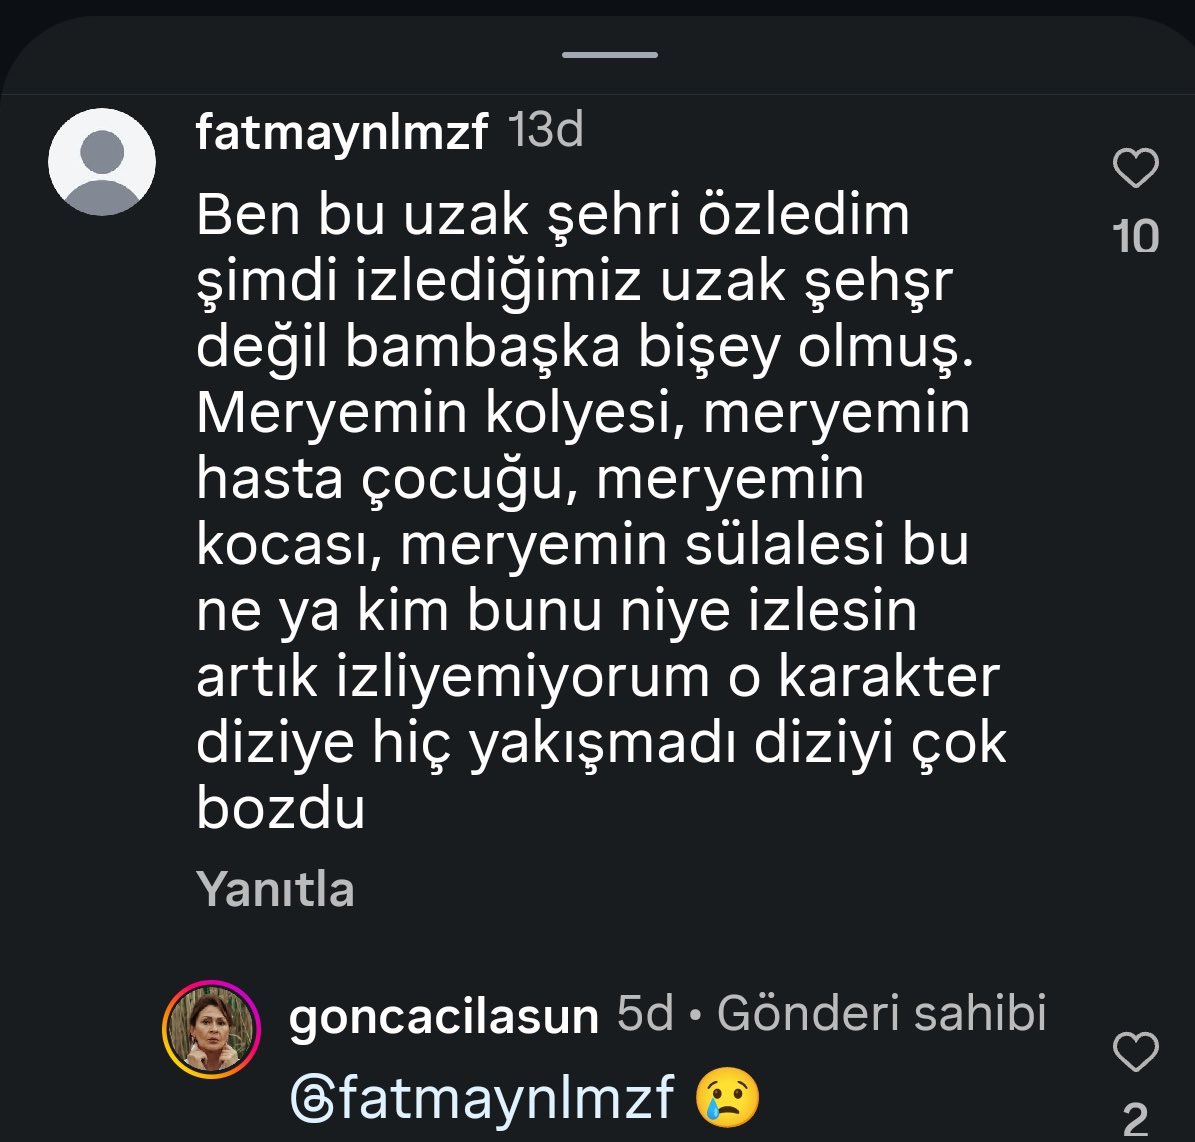The width and height of the screenshot is (1195, 1142).
Task: Click the comment text starting 'Ben bu uzak'
Action: pyautogui.click(x=553, y=216)
